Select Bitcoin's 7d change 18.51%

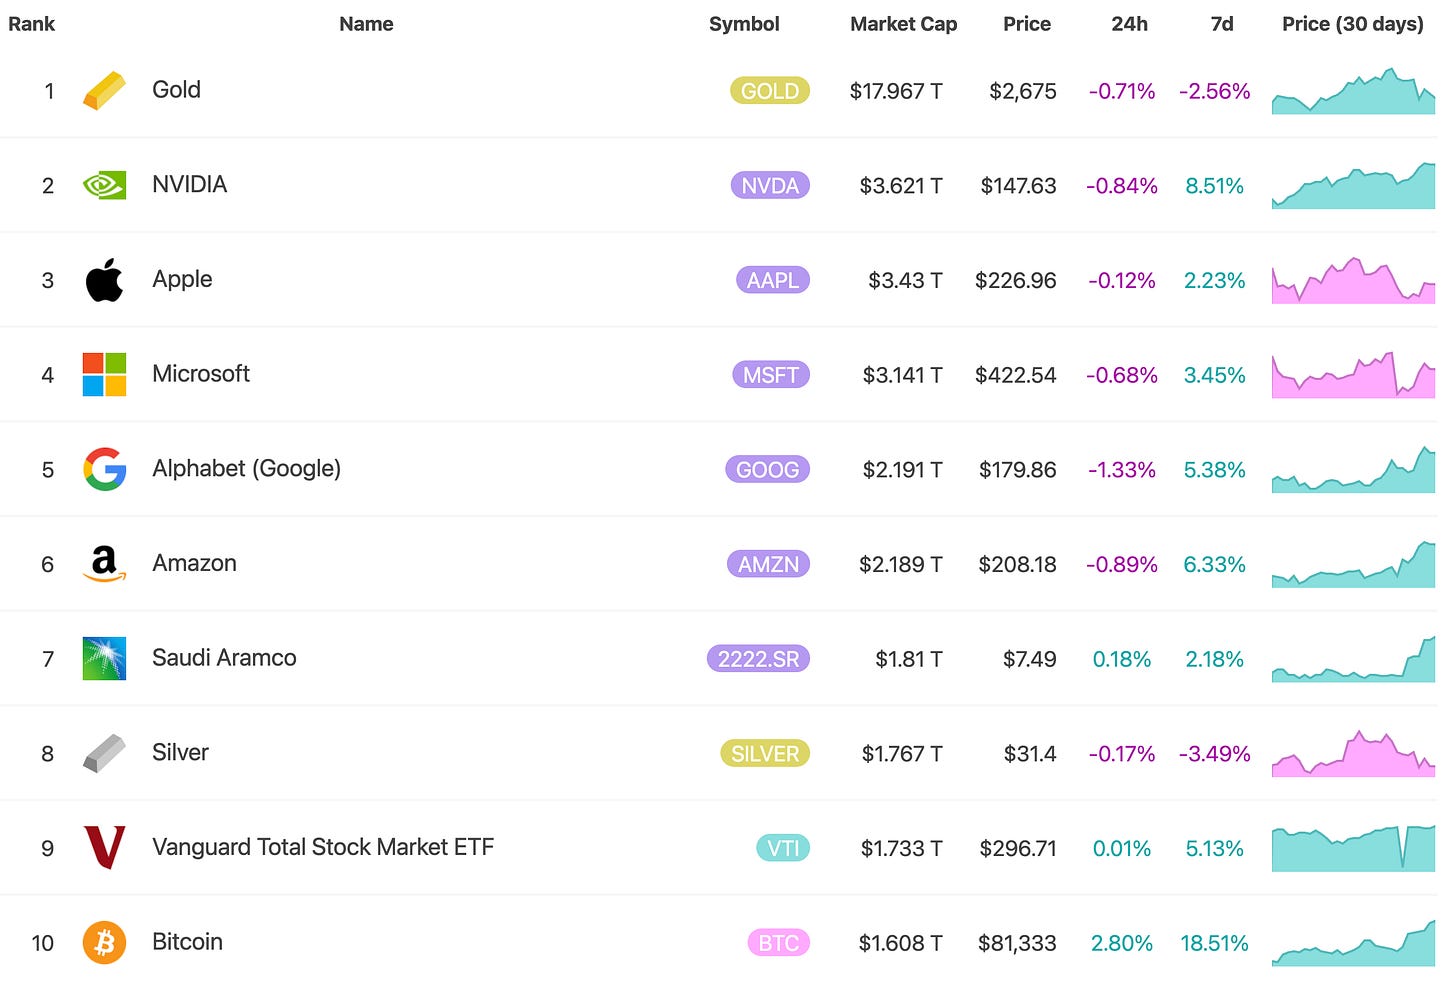click(1214, 943)
